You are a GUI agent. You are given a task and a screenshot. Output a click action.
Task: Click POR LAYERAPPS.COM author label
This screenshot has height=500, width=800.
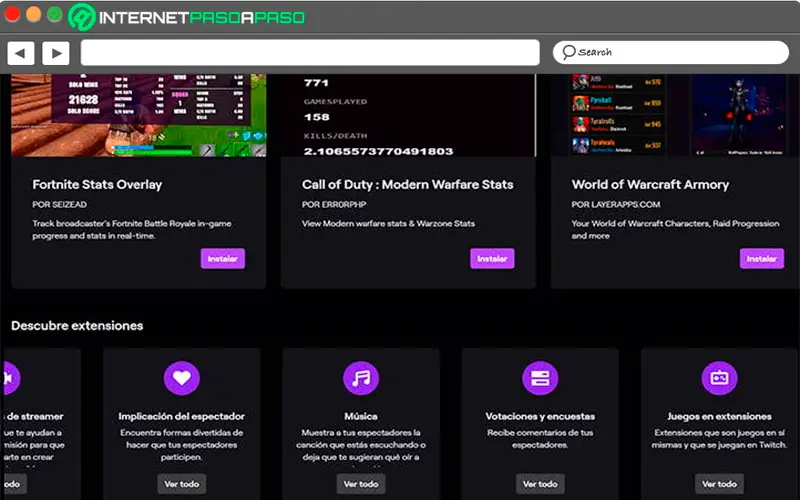tap(616, 205)
